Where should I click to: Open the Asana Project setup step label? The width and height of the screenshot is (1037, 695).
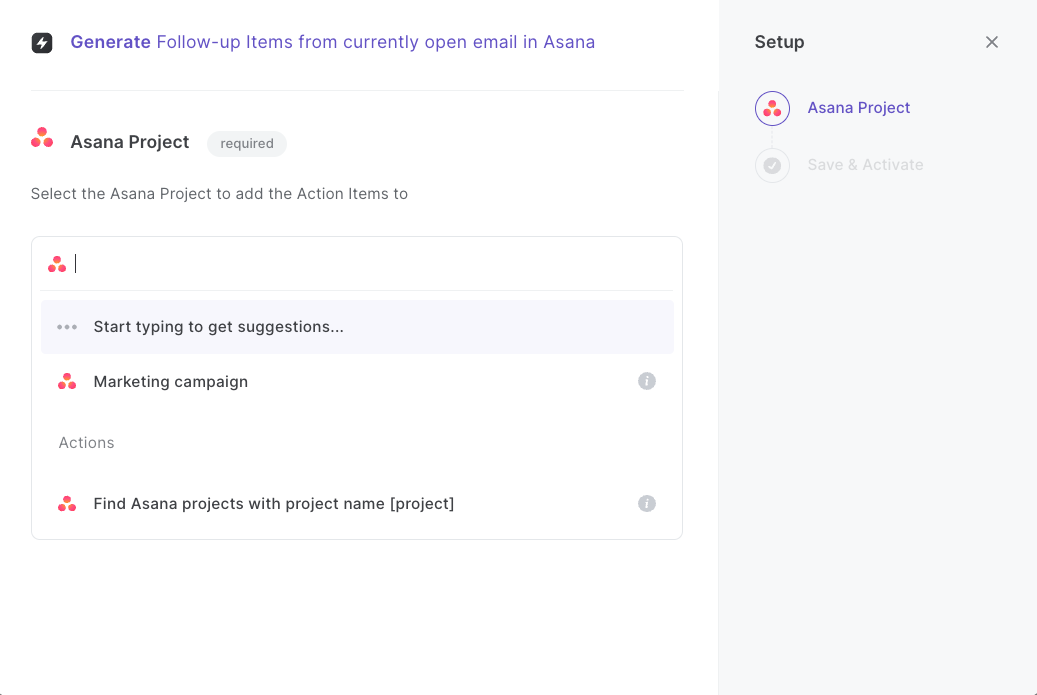click(x=858, y=108)
